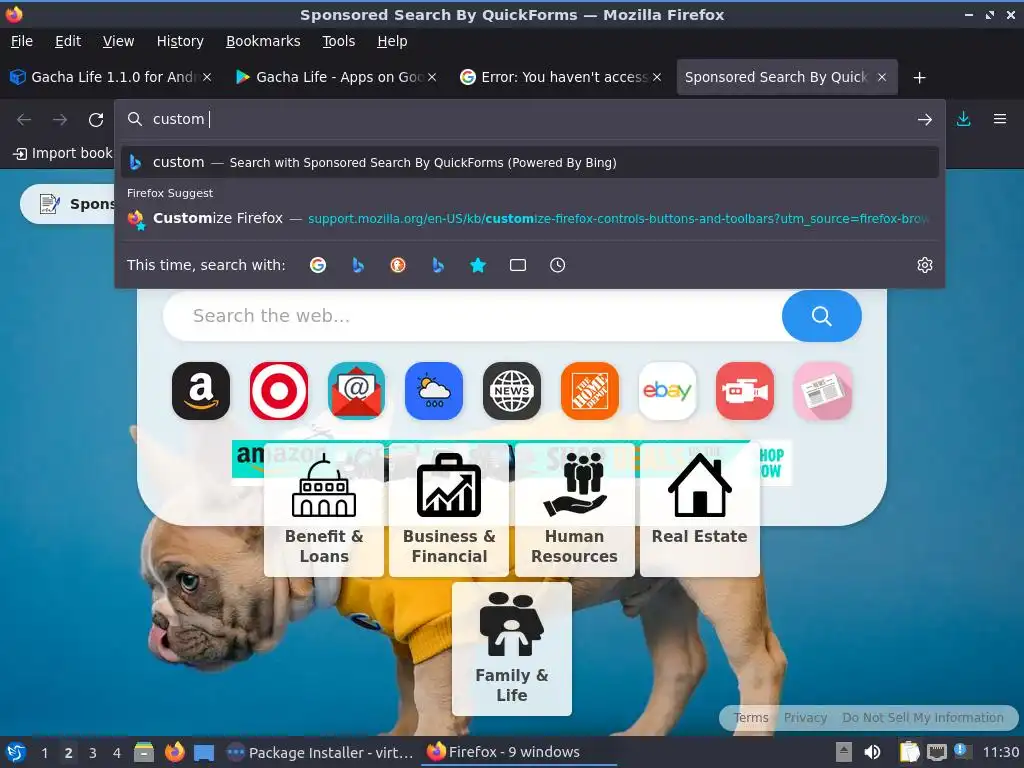Screen dimensions: 1024x768
Task: Open file manager from taskbar launcher
Action: click(144, 752)
